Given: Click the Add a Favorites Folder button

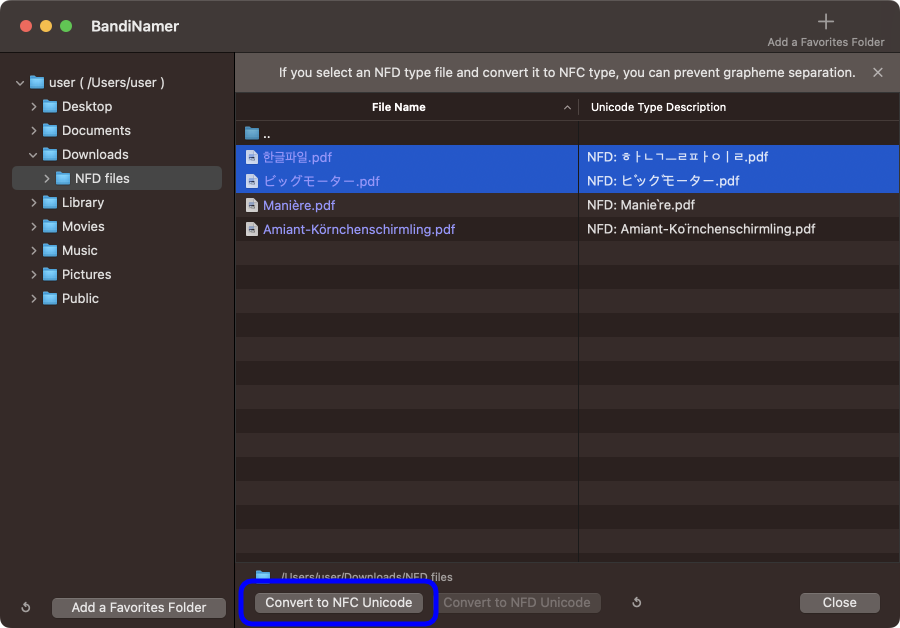Looking at the screenshot, I should [139, 607].
